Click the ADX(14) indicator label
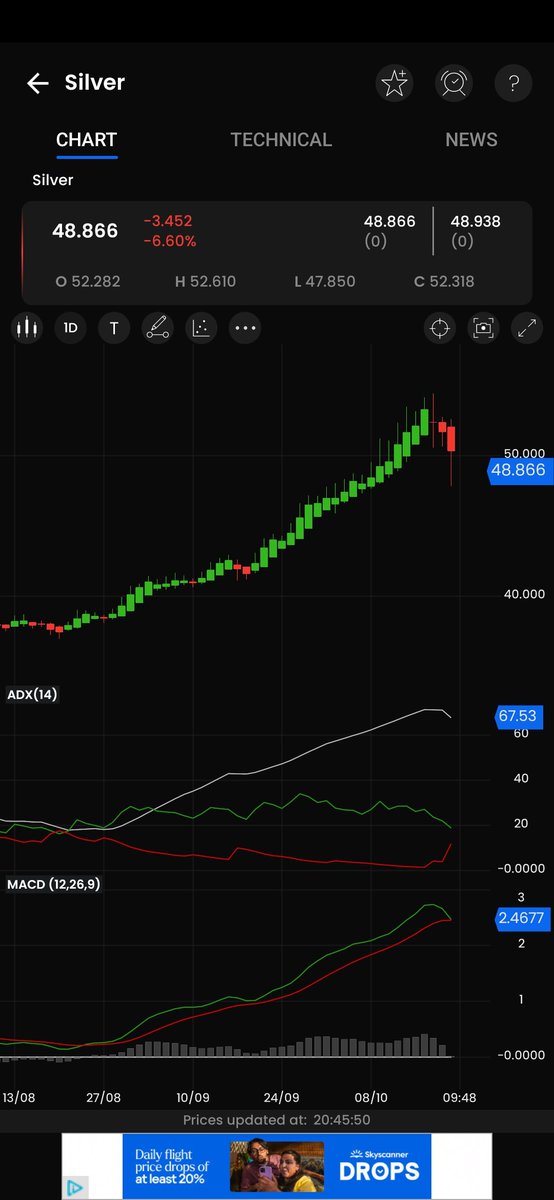This screenshot has width=554, height=1200. pyautogui.click(x=31, y=694)
